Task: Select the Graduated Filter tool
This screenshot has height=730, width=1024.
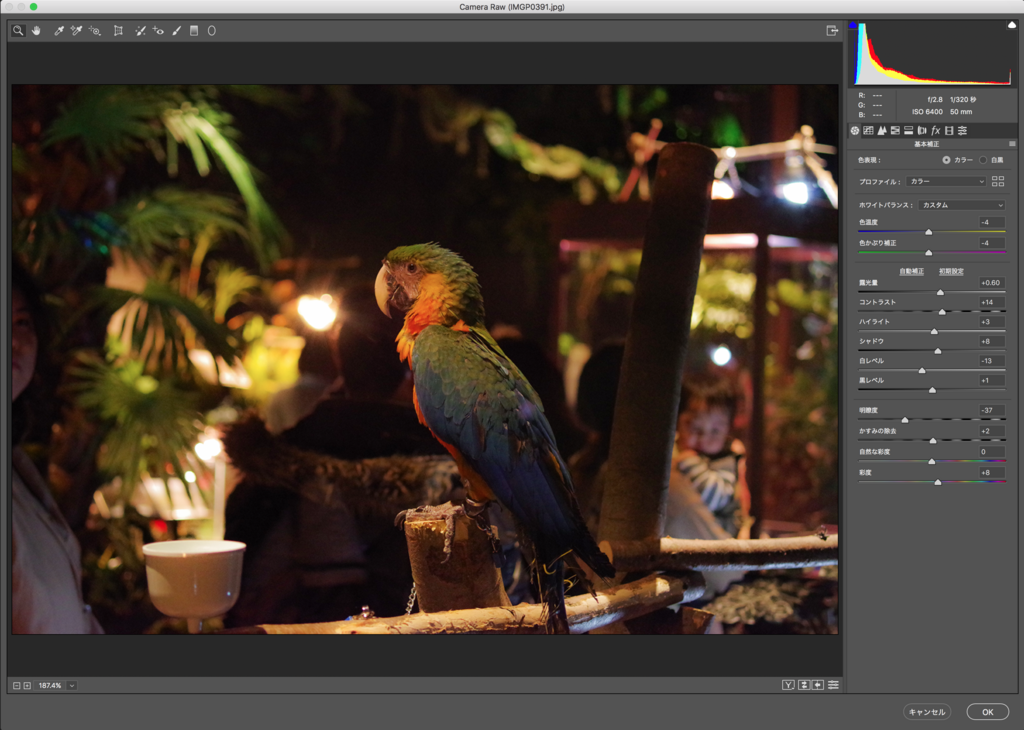Action: (x=194, y=31)
